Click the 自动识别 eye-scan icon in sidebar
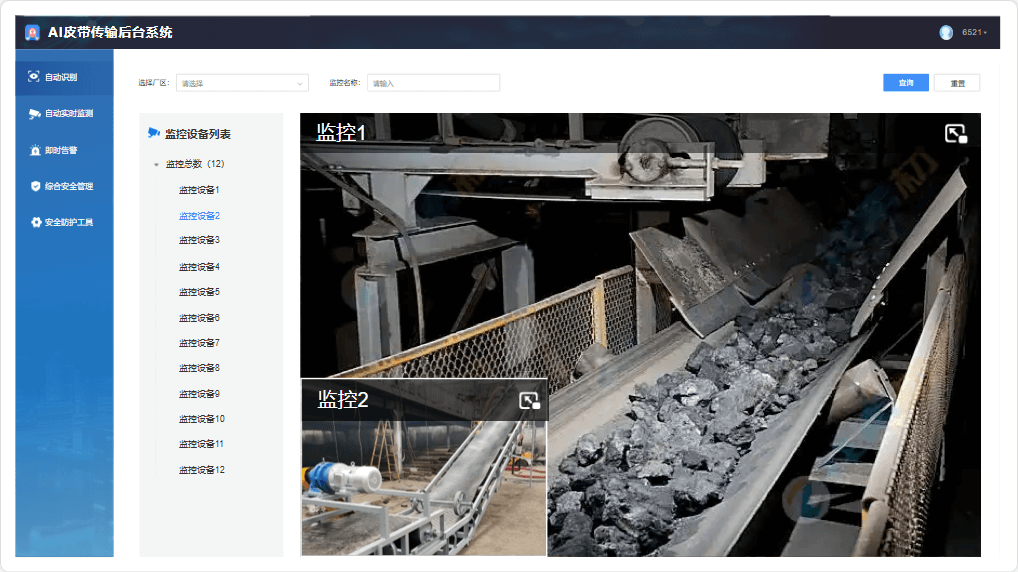1018x572 pixels. pos(34,77)
